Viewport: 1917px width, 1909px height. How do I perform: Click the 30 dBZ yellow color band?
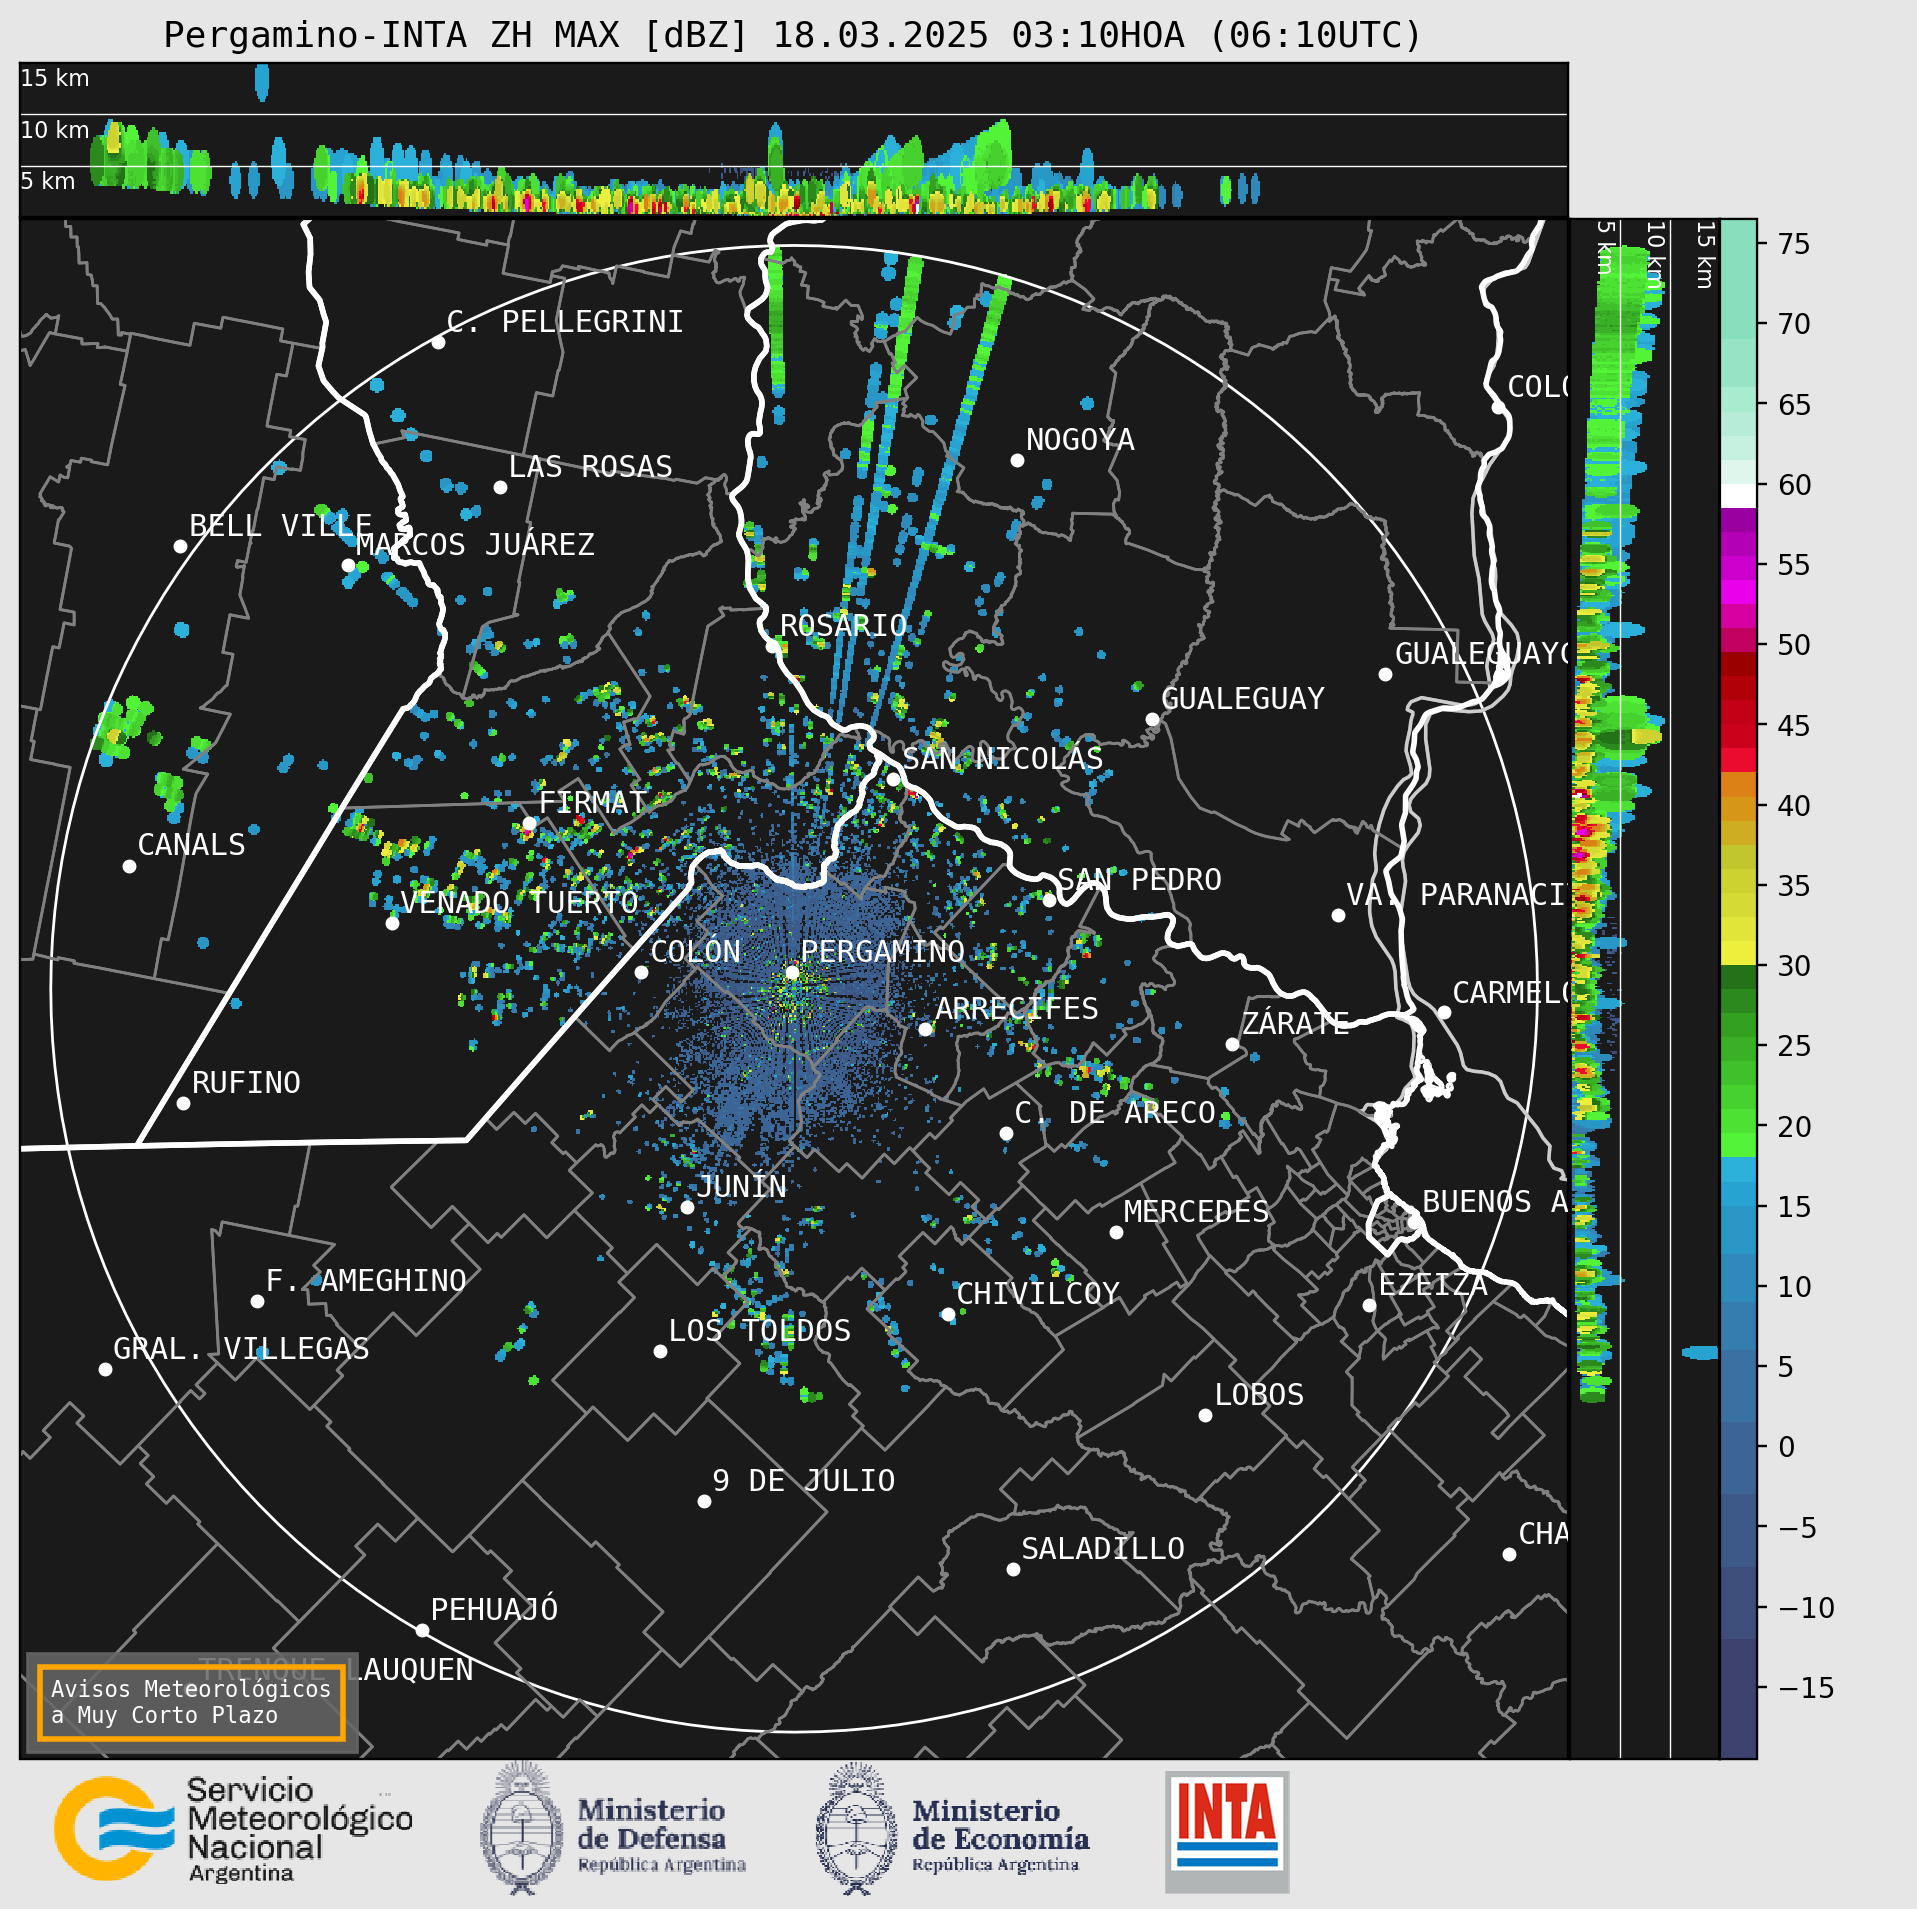[x=1738, y=952]
